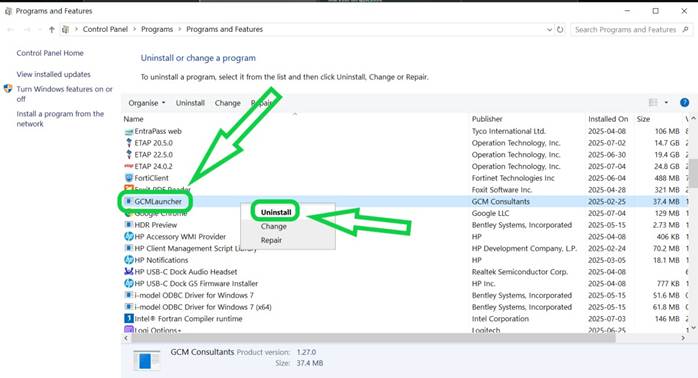
Task: Click the Change toolbar button
Action: (x=227, y=103)
